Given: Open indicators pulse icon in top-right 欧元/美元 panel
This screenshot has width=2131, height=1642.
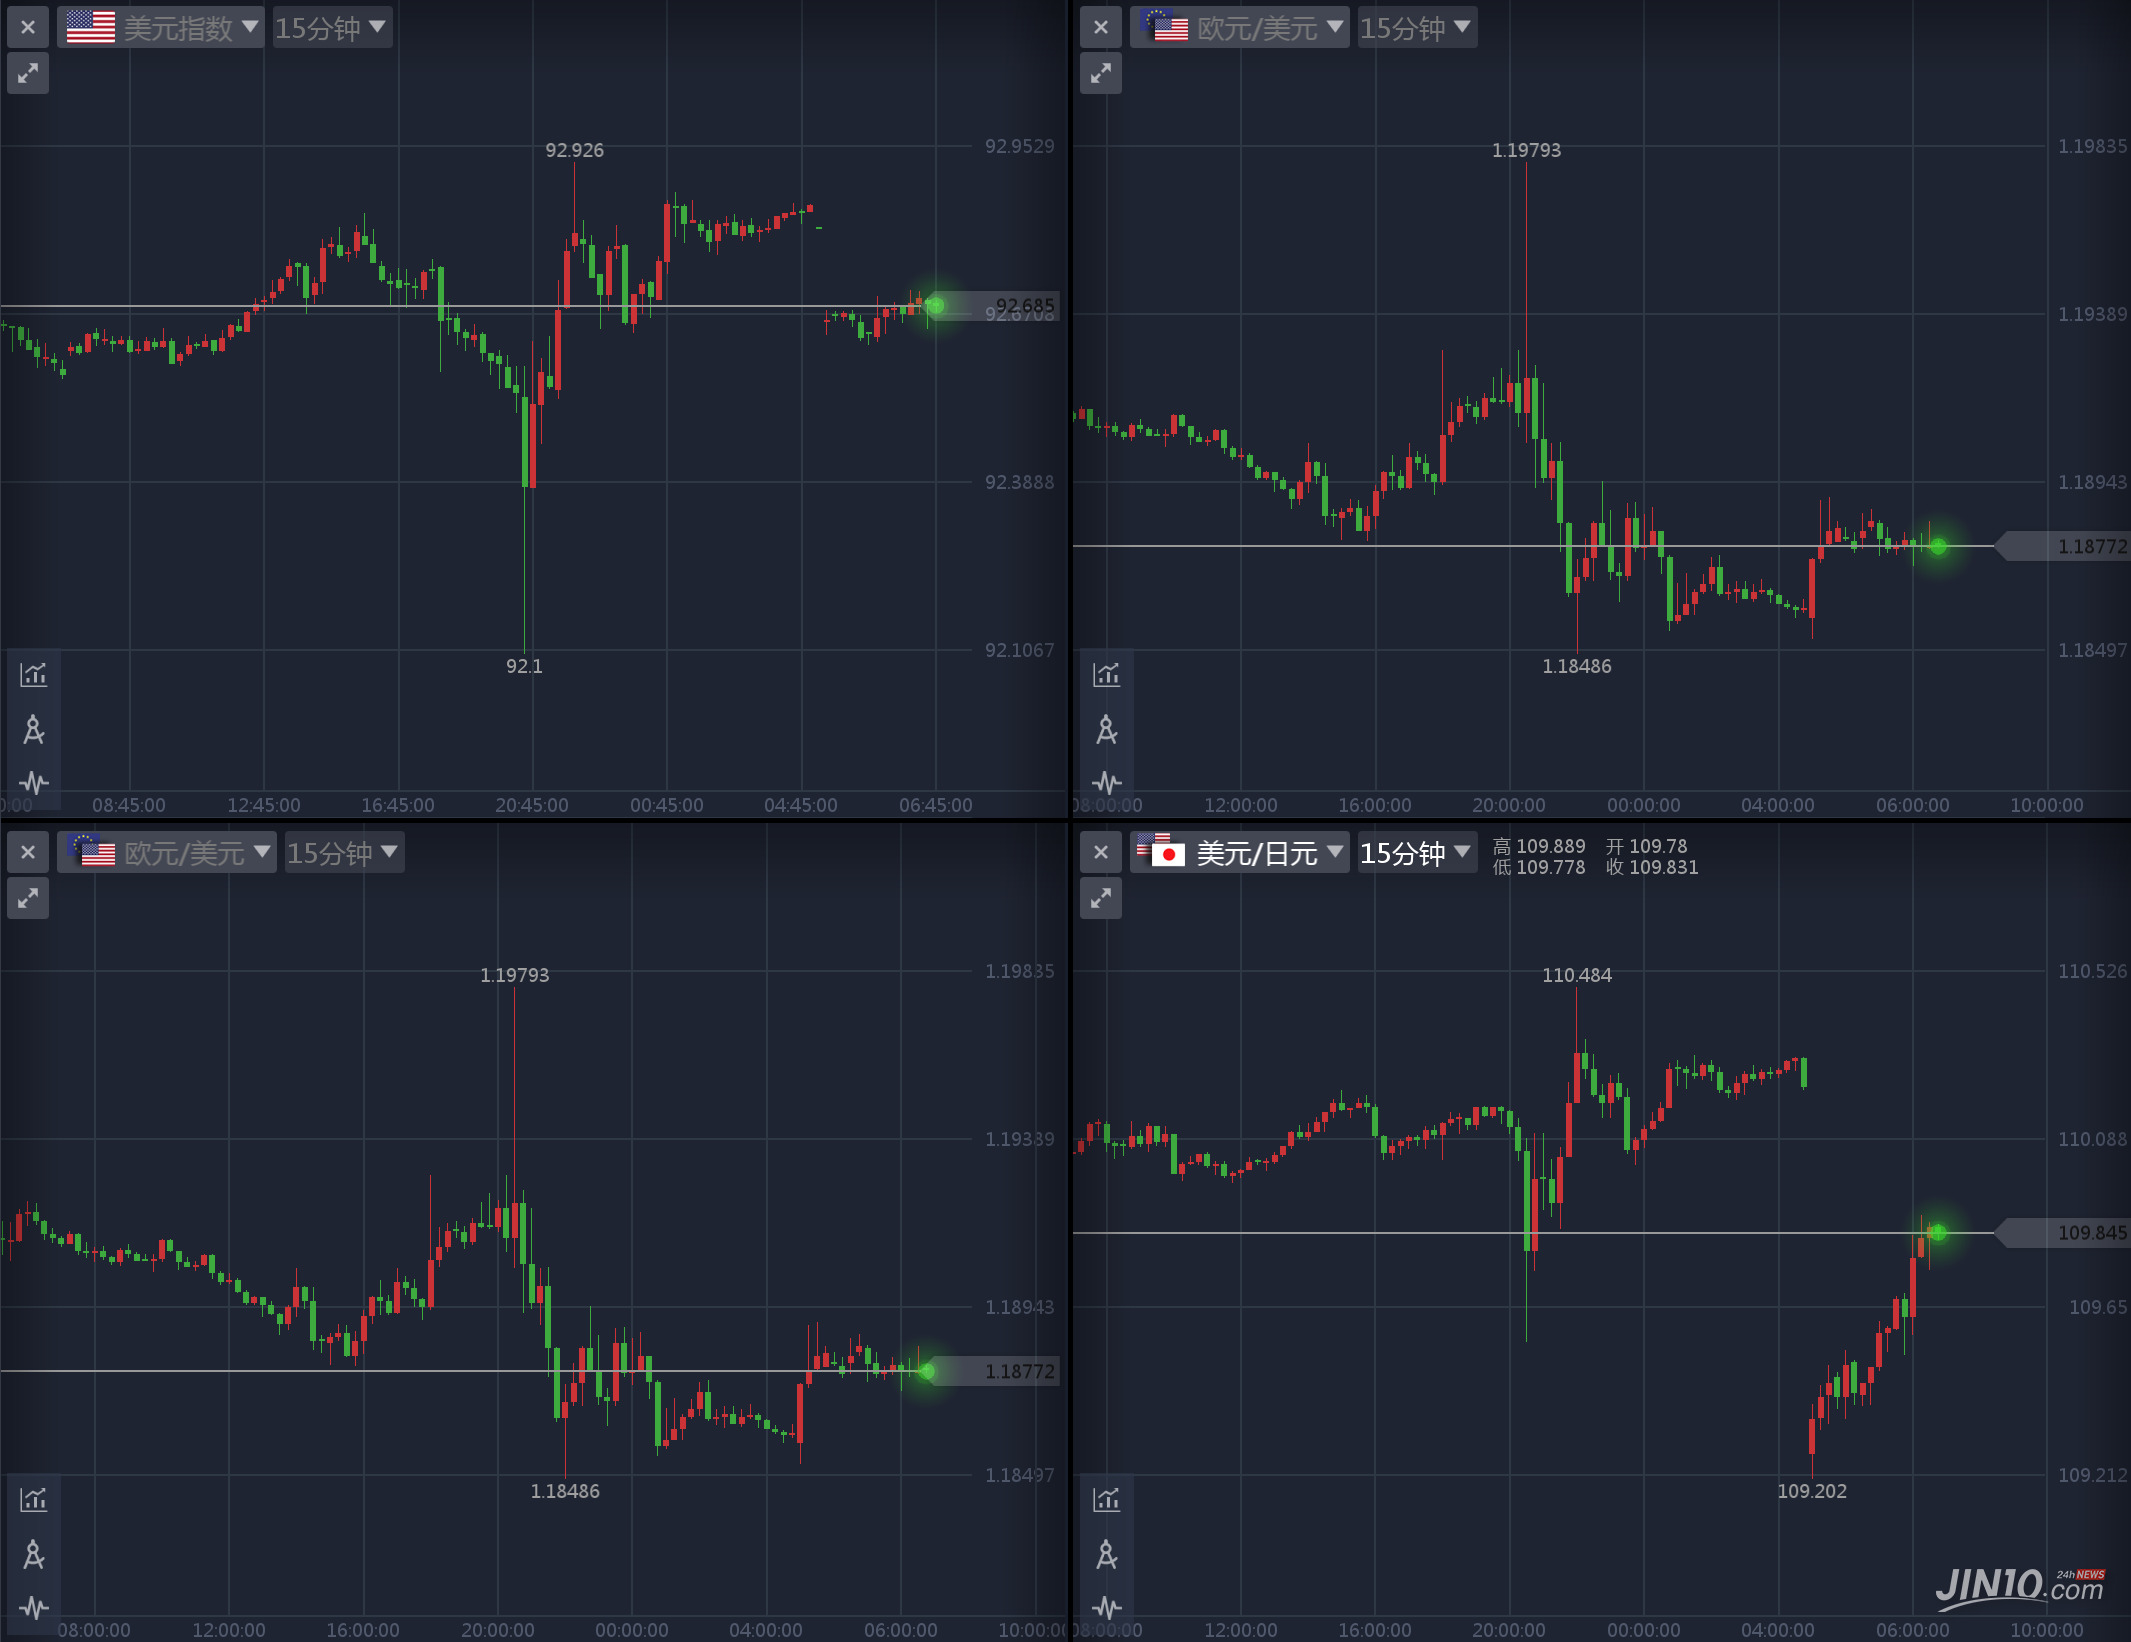Looking at the screenshot, I should coord(1107,782).
